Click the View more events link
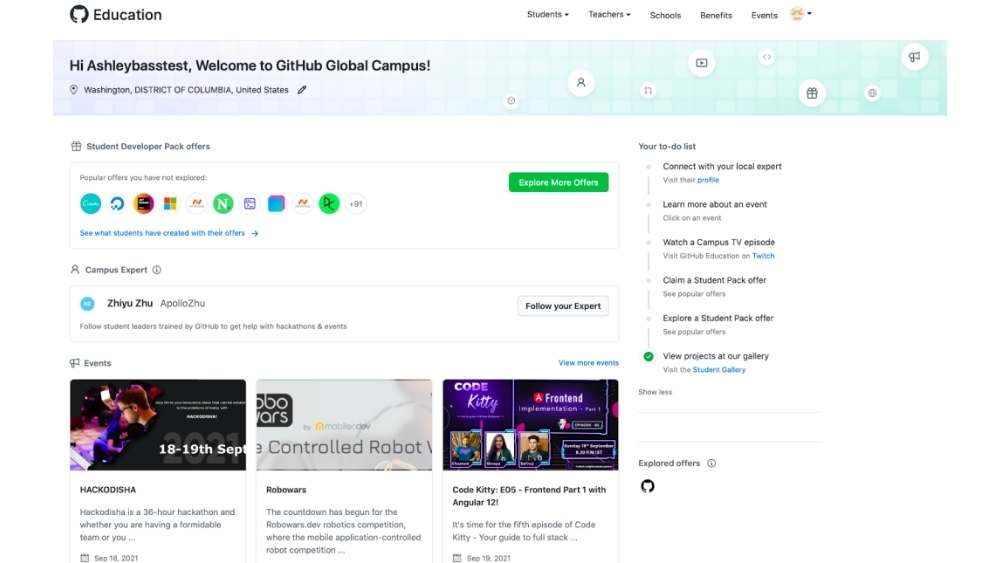 (x=588, y=363)
